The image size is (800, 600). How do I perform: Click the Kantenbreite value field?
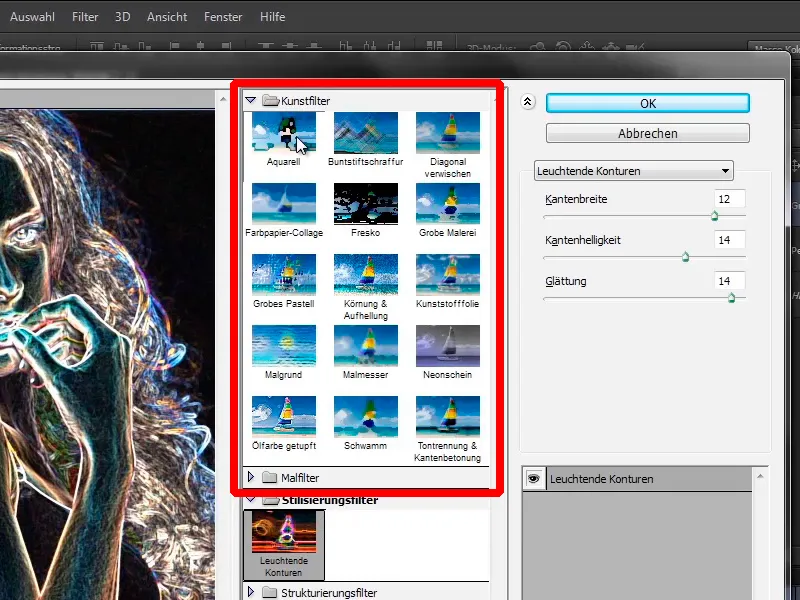click(730, 199)
